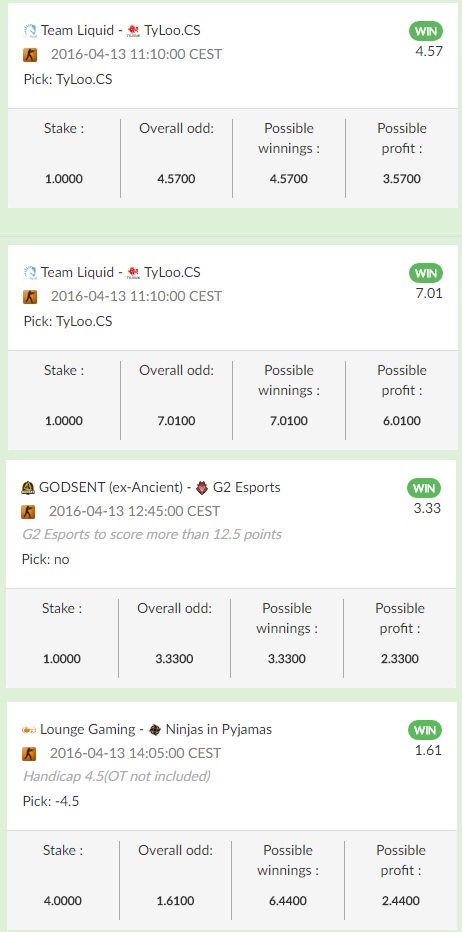Click the CS:GO game icon beside 11:10:00 in the first bet

tap(30, 55)
